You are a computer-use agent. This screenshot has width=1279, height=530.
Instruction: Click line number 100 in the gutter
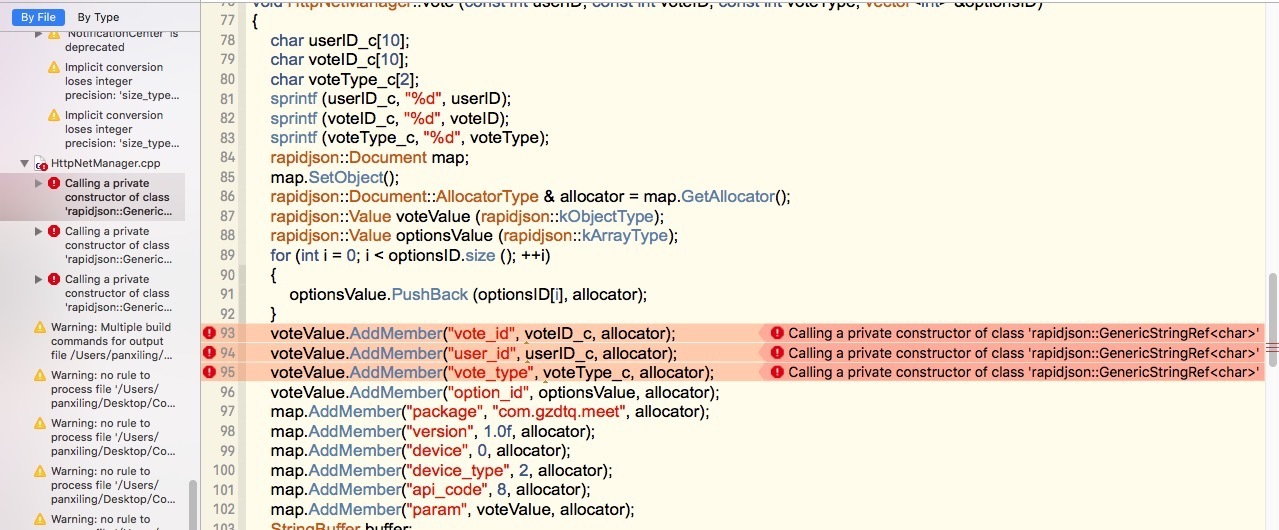225,470
